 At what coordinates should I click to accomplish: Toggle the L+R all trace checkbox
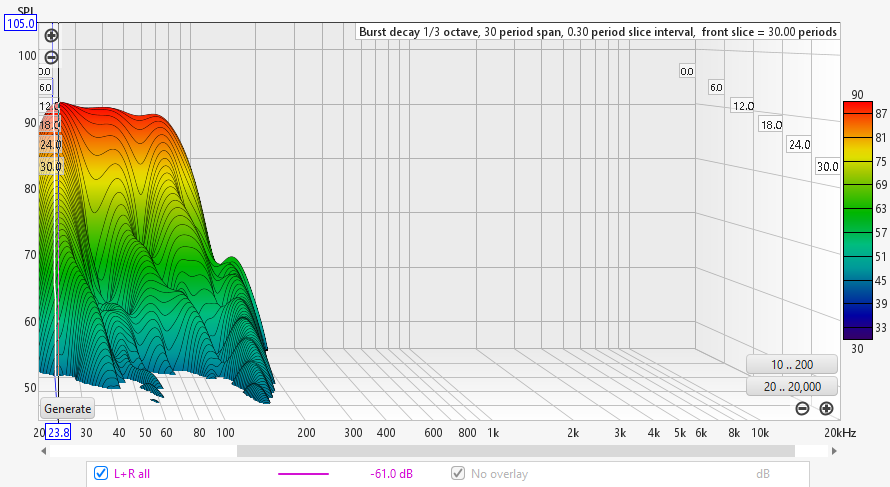100,473
